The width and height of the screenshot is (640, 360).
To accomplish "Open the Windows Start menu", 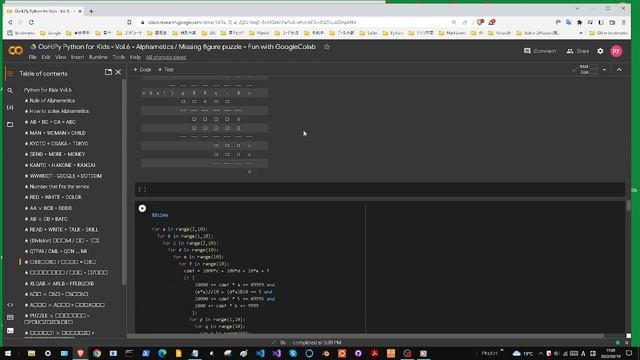I will tap(8, 353).
